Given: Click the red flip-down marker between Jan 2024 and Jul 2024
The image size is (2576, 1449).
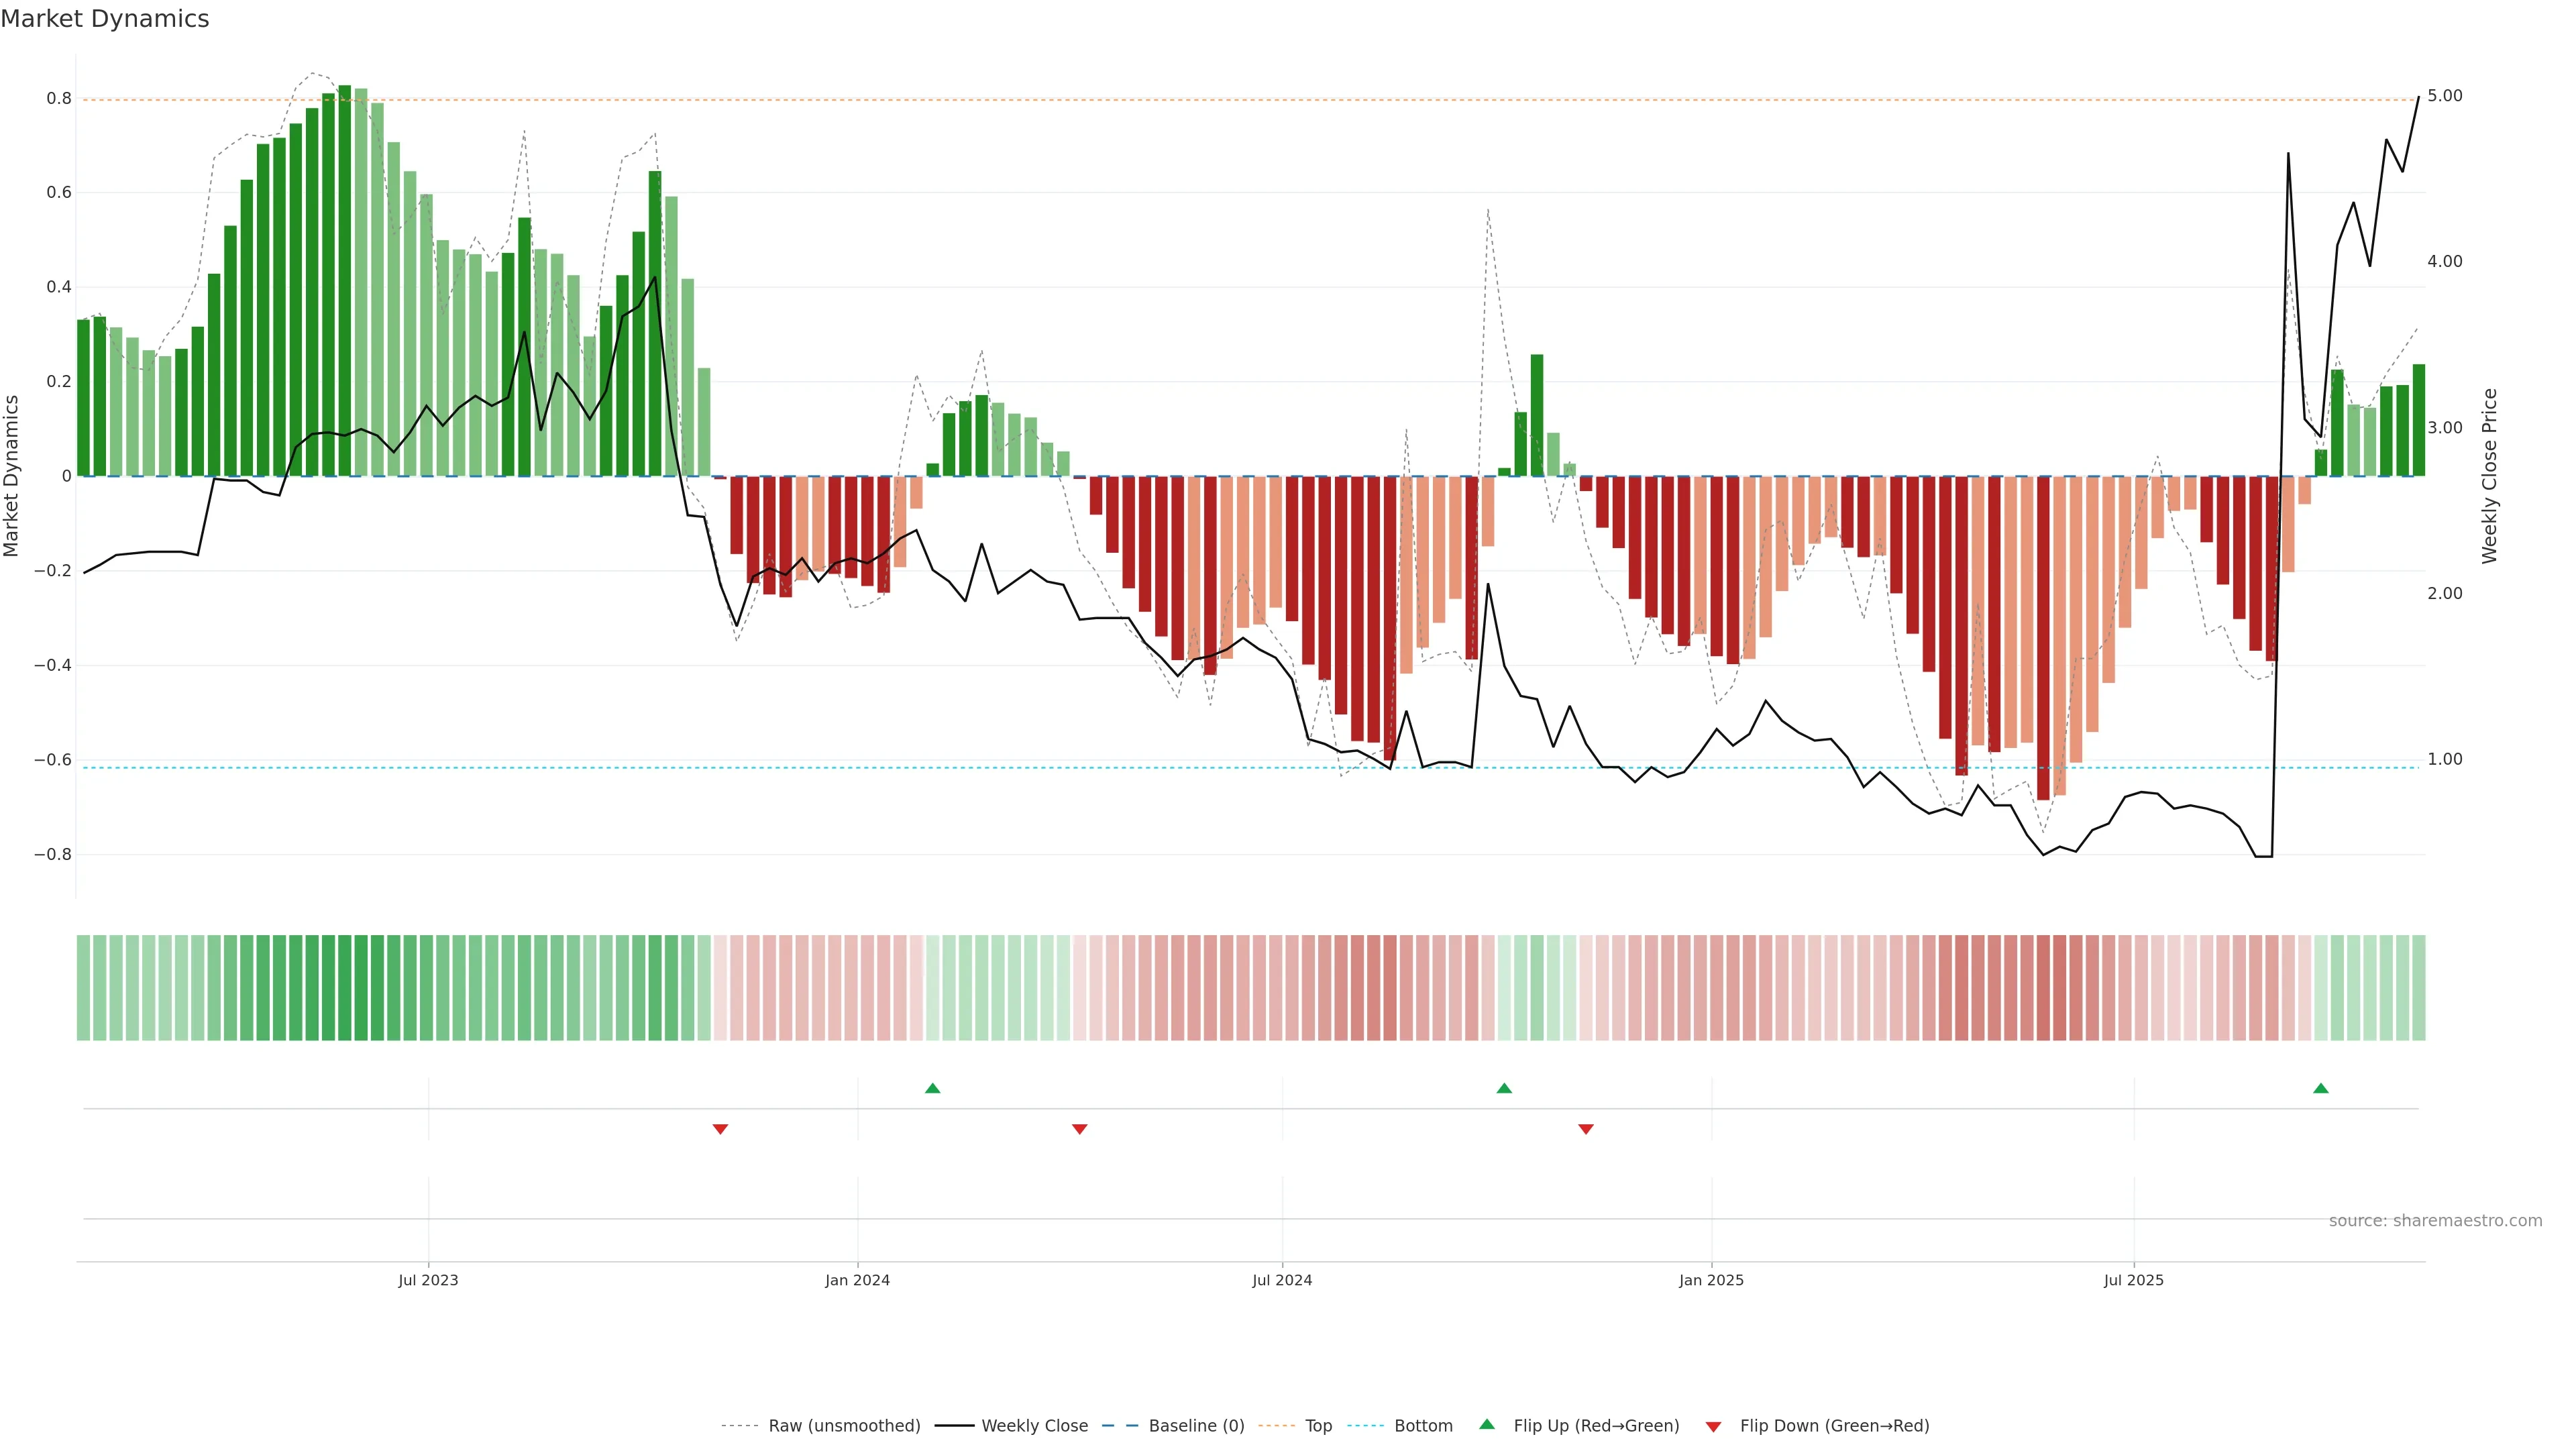Looking at the screenshot, I should (1079, 1129).
